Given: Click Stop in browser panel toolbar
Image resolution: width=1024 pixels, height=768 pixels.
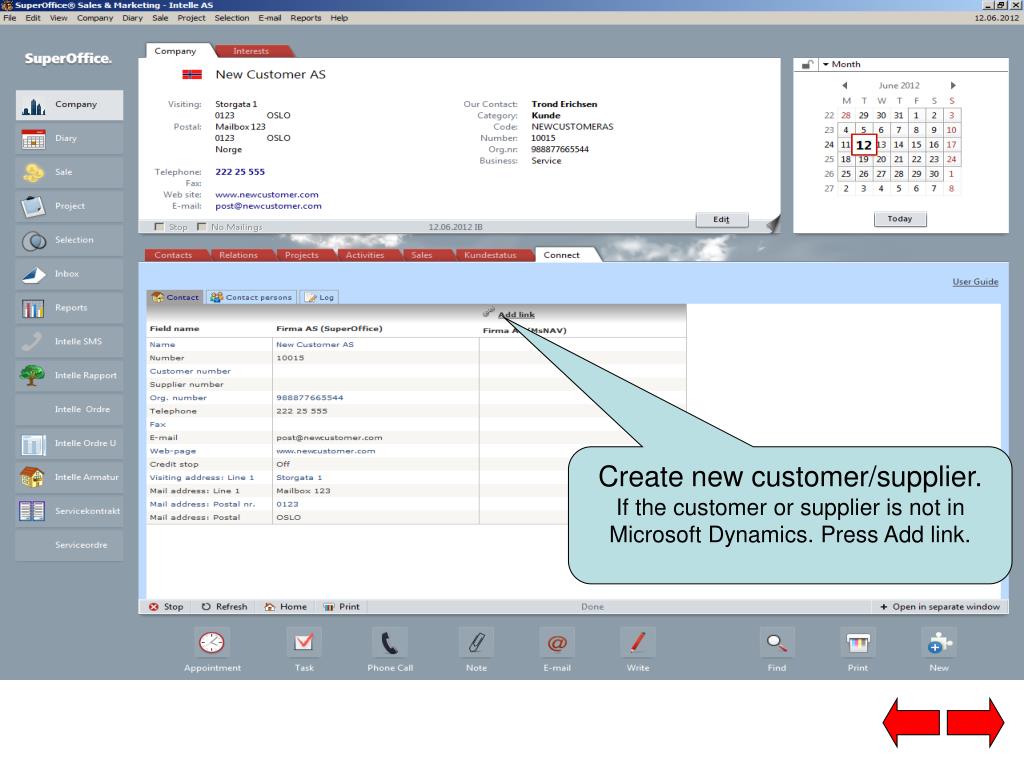Looking at the screenshot, I should pos(166,607).
